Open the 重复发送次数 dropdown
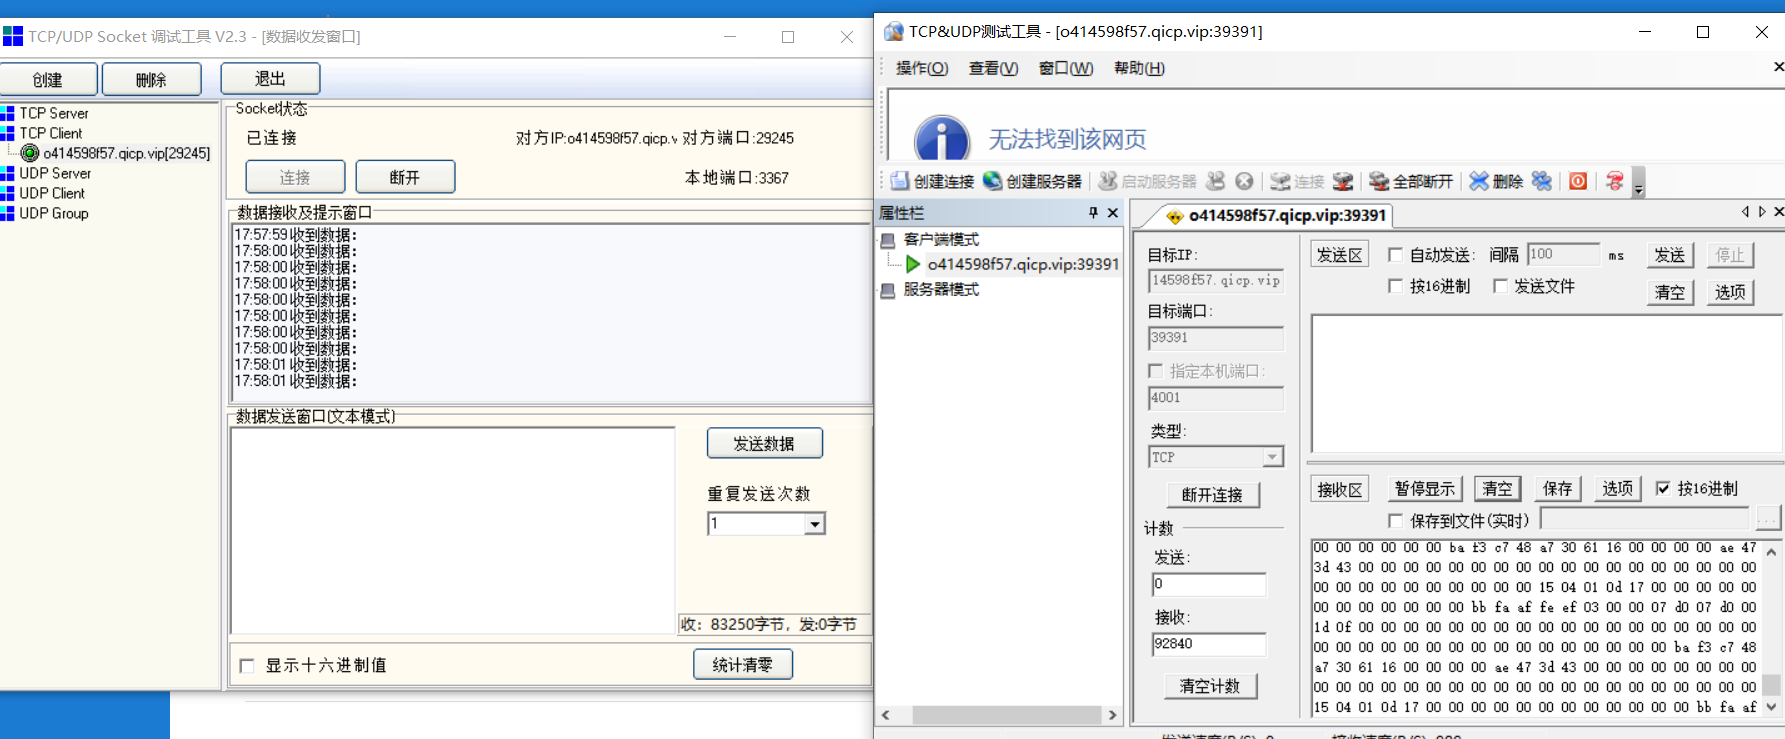Viewport: 1785px width, 739px height. tap(816, 524)
